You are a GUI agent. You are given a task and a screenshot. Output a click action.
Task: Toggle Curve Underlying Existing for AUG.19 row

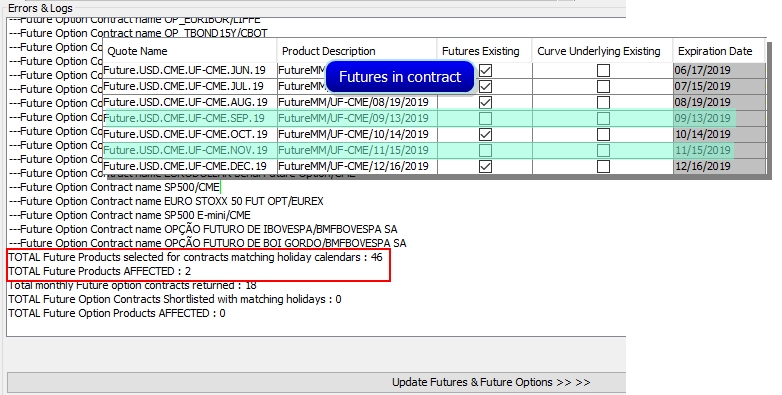[603, 103]
